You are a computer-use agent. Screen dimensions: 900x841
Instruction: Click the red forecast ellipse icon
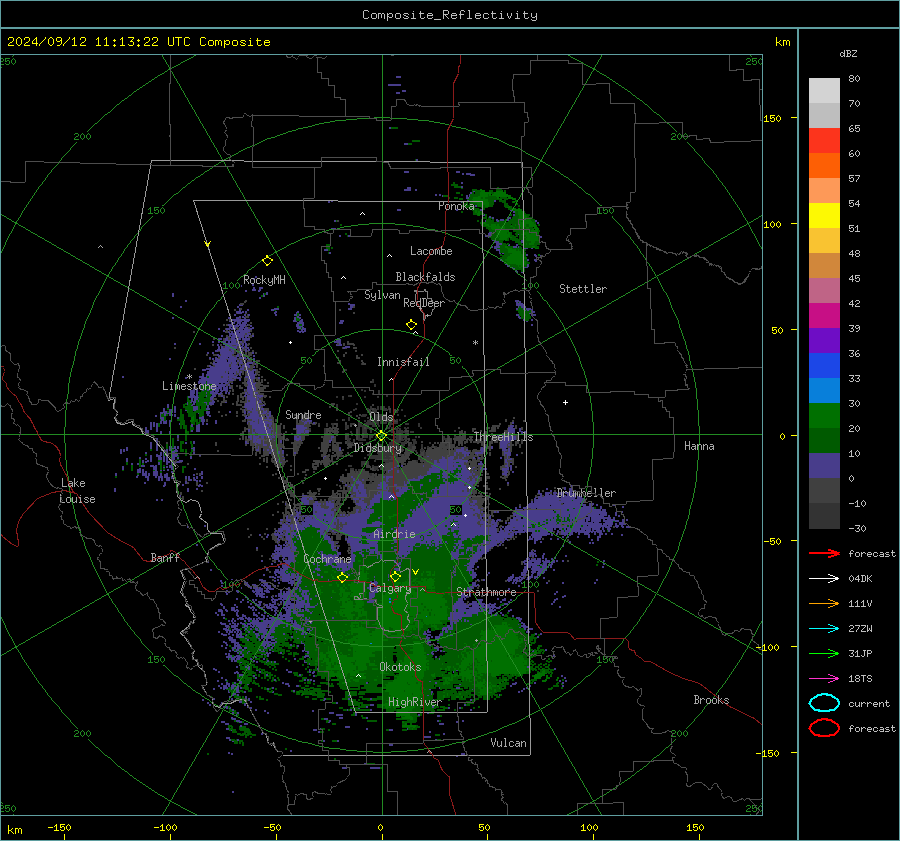pos(824,728)
